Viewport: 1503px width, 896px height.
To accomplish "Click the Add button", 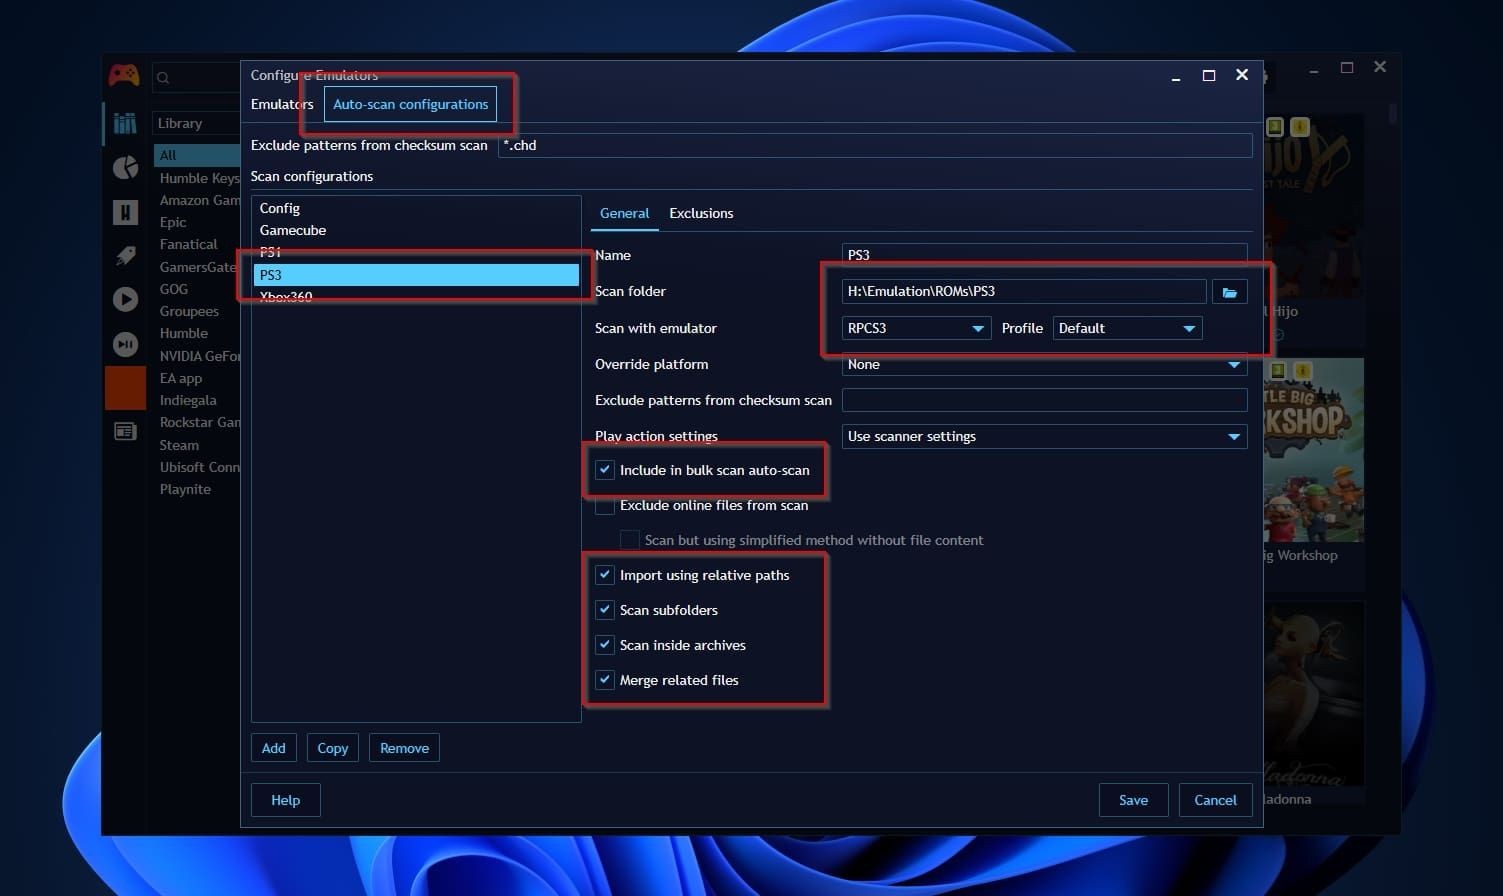I will (274, 748).
